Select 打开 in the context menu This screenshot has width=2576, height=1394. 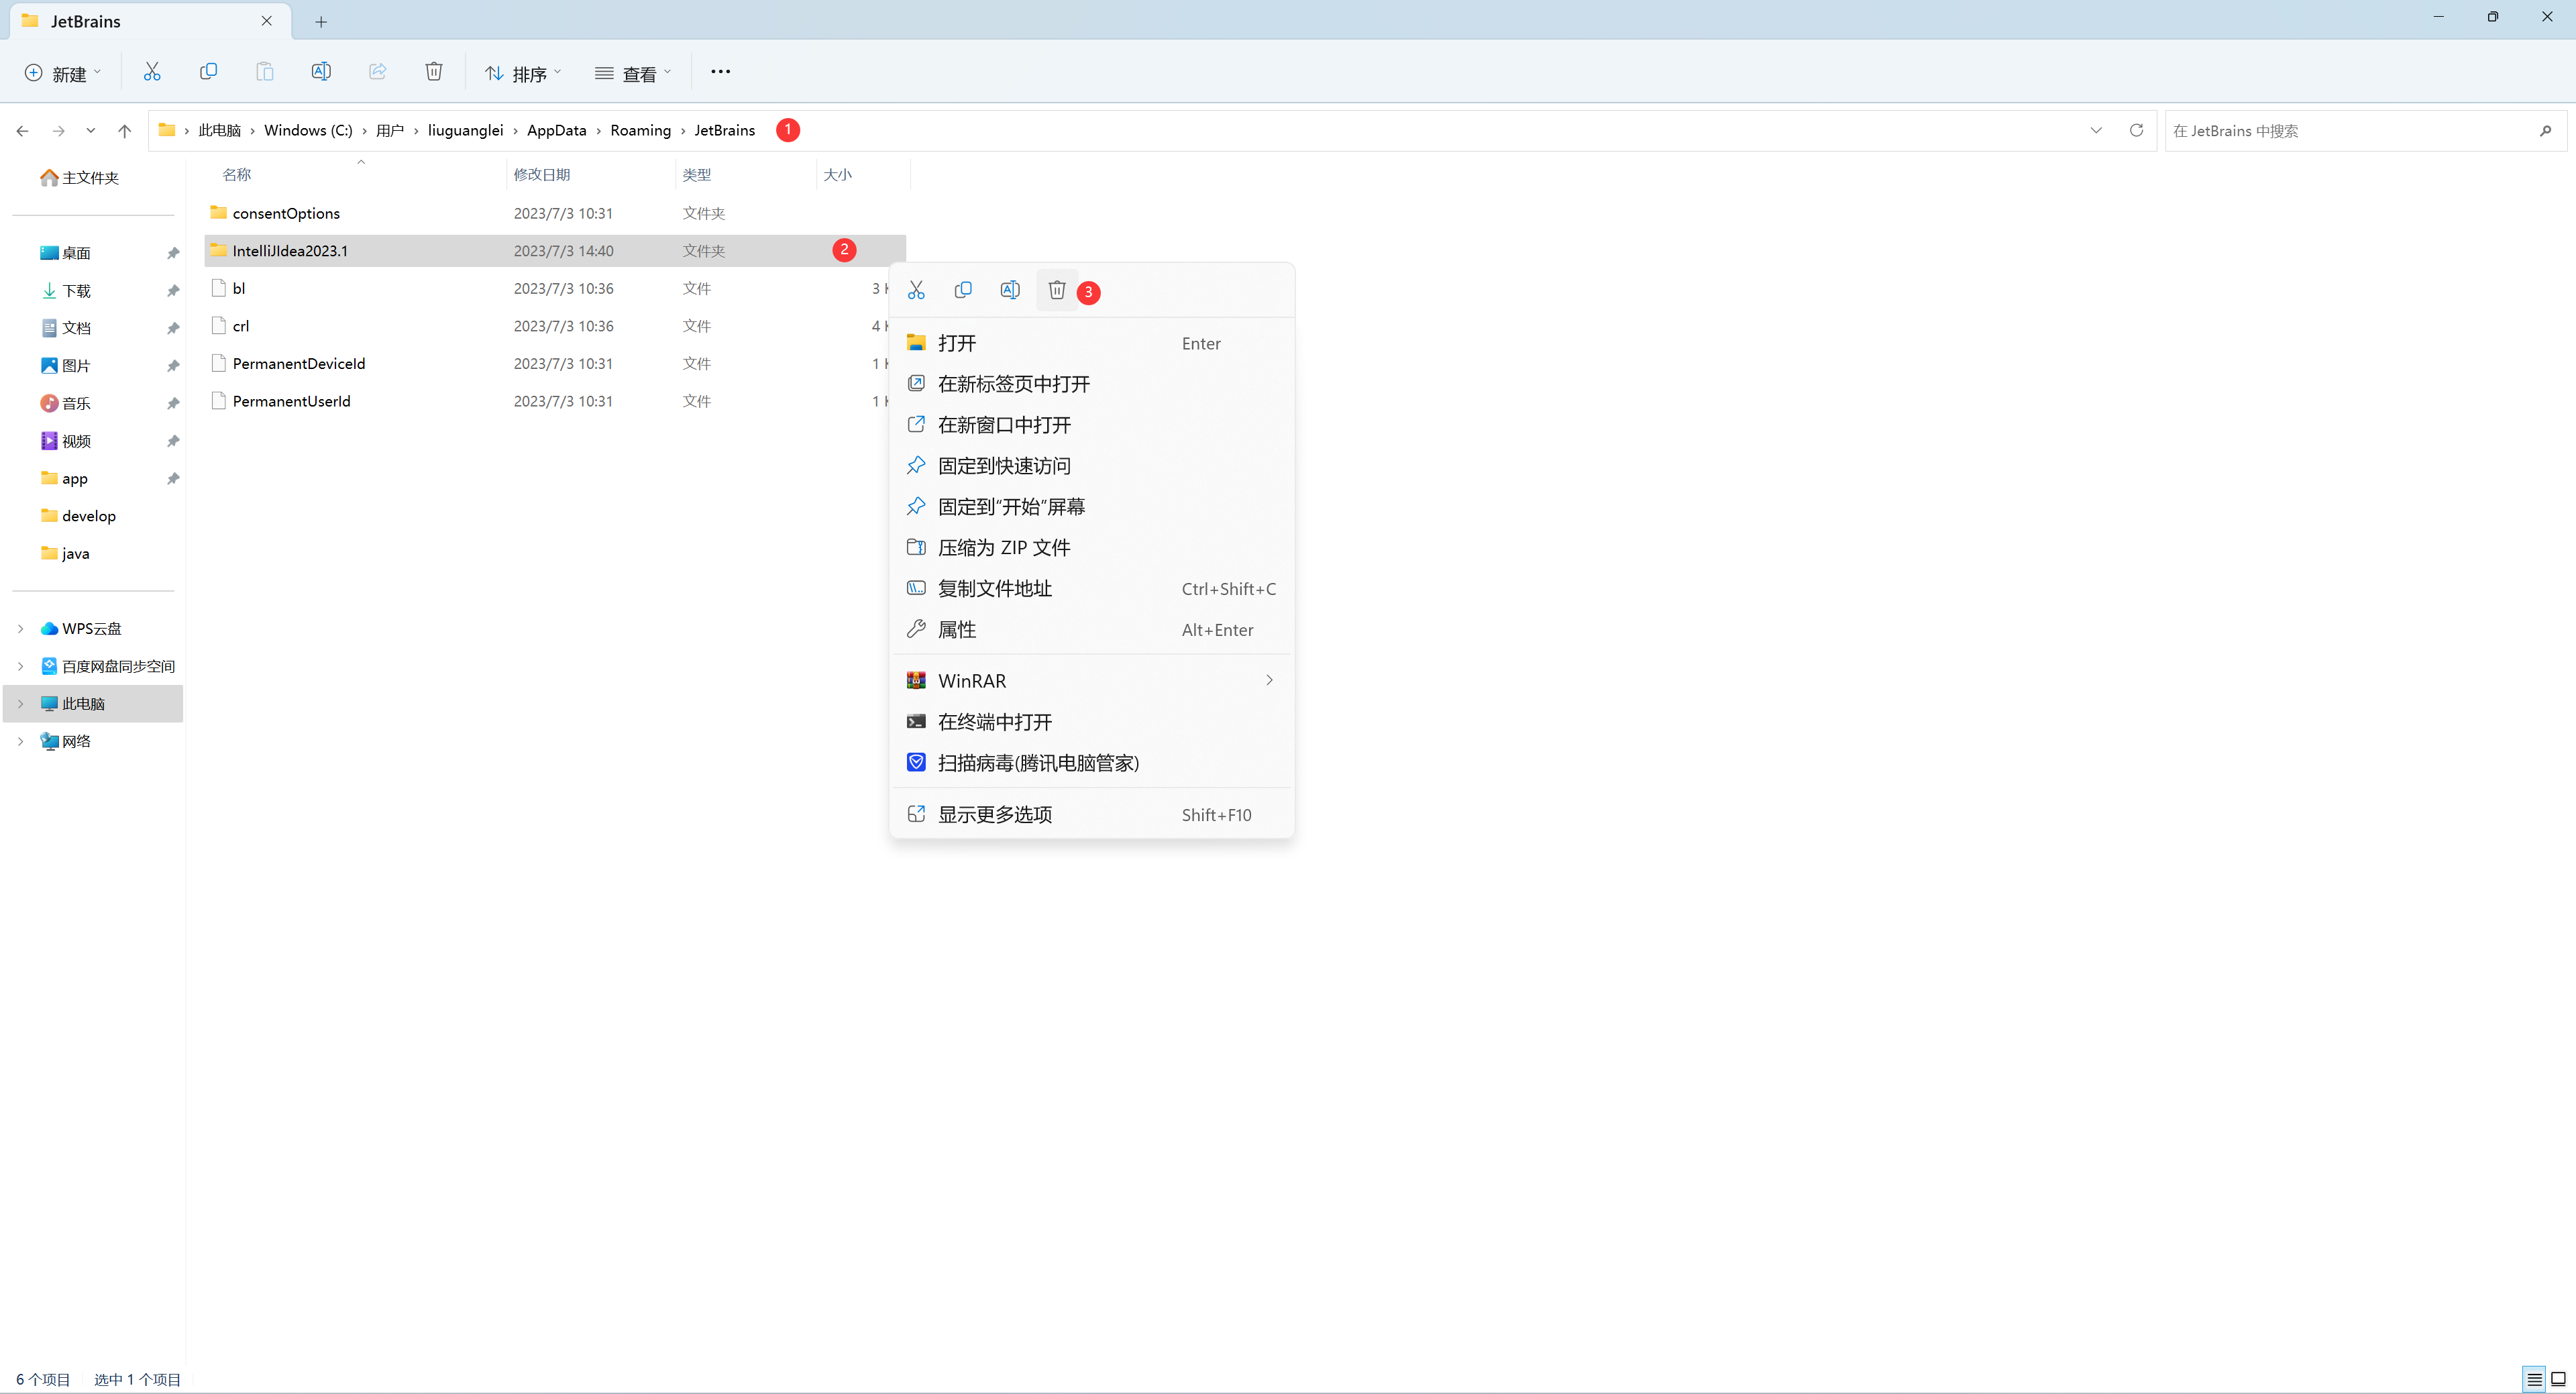(1092, 343)
